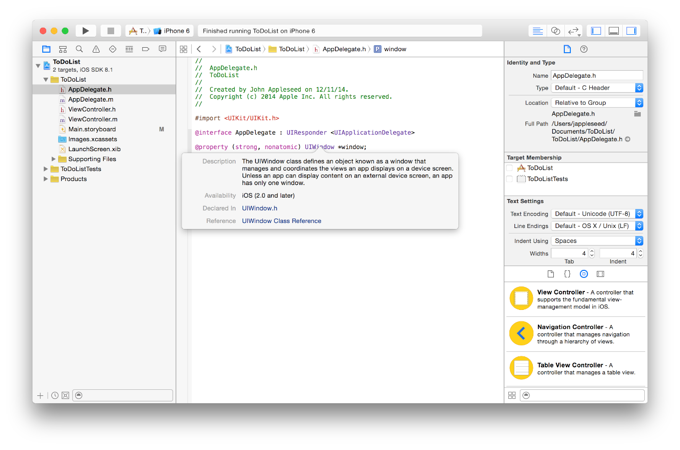Click the ToDoList project breadcrumb

coord(243,49)
